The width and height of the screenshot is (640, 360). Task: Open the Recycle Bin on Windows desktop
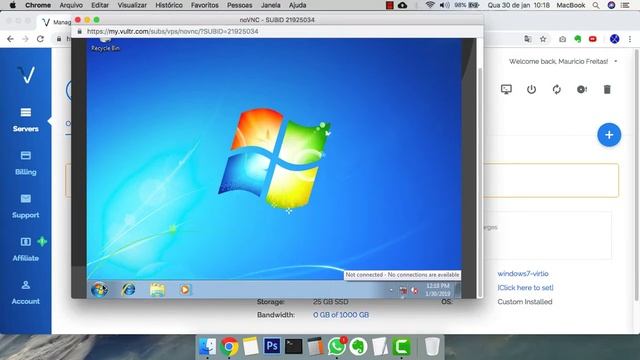pos(105,45)
